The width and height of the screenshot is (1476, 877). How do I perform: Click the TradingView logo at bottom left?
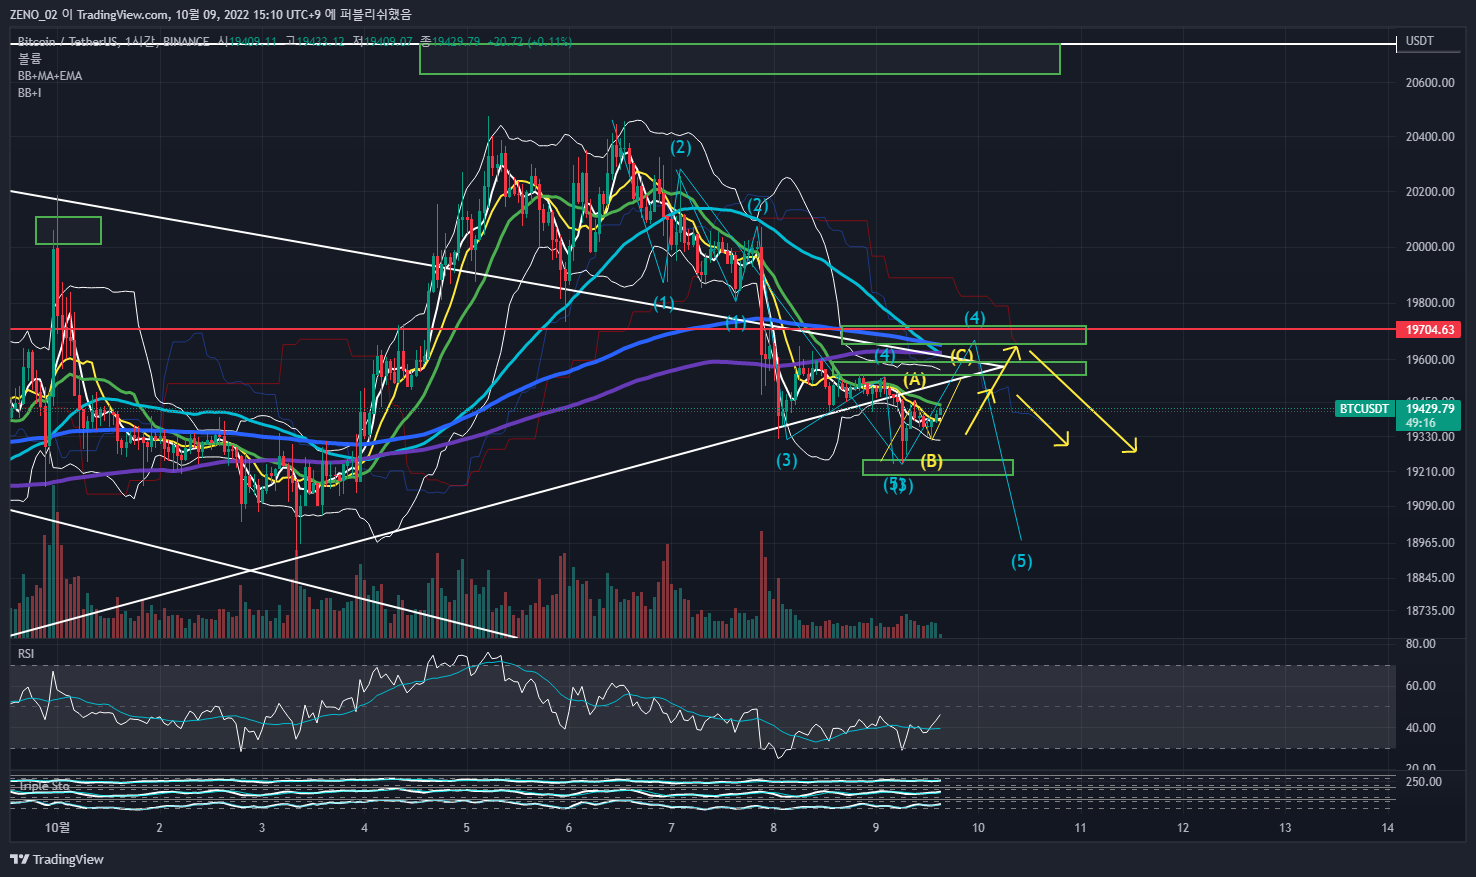pos(57,859)
